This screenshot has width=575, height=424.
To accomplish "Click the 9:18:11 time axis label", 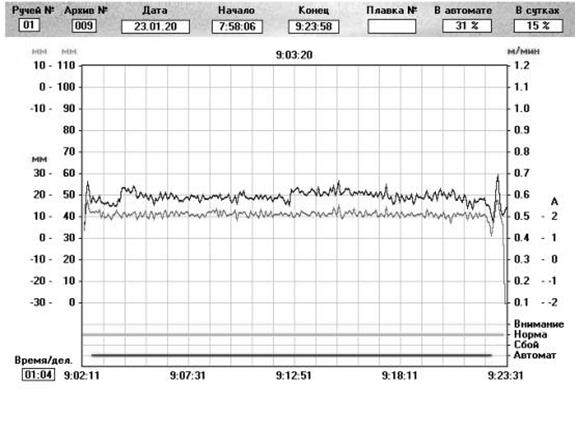I will click(399, 376).
